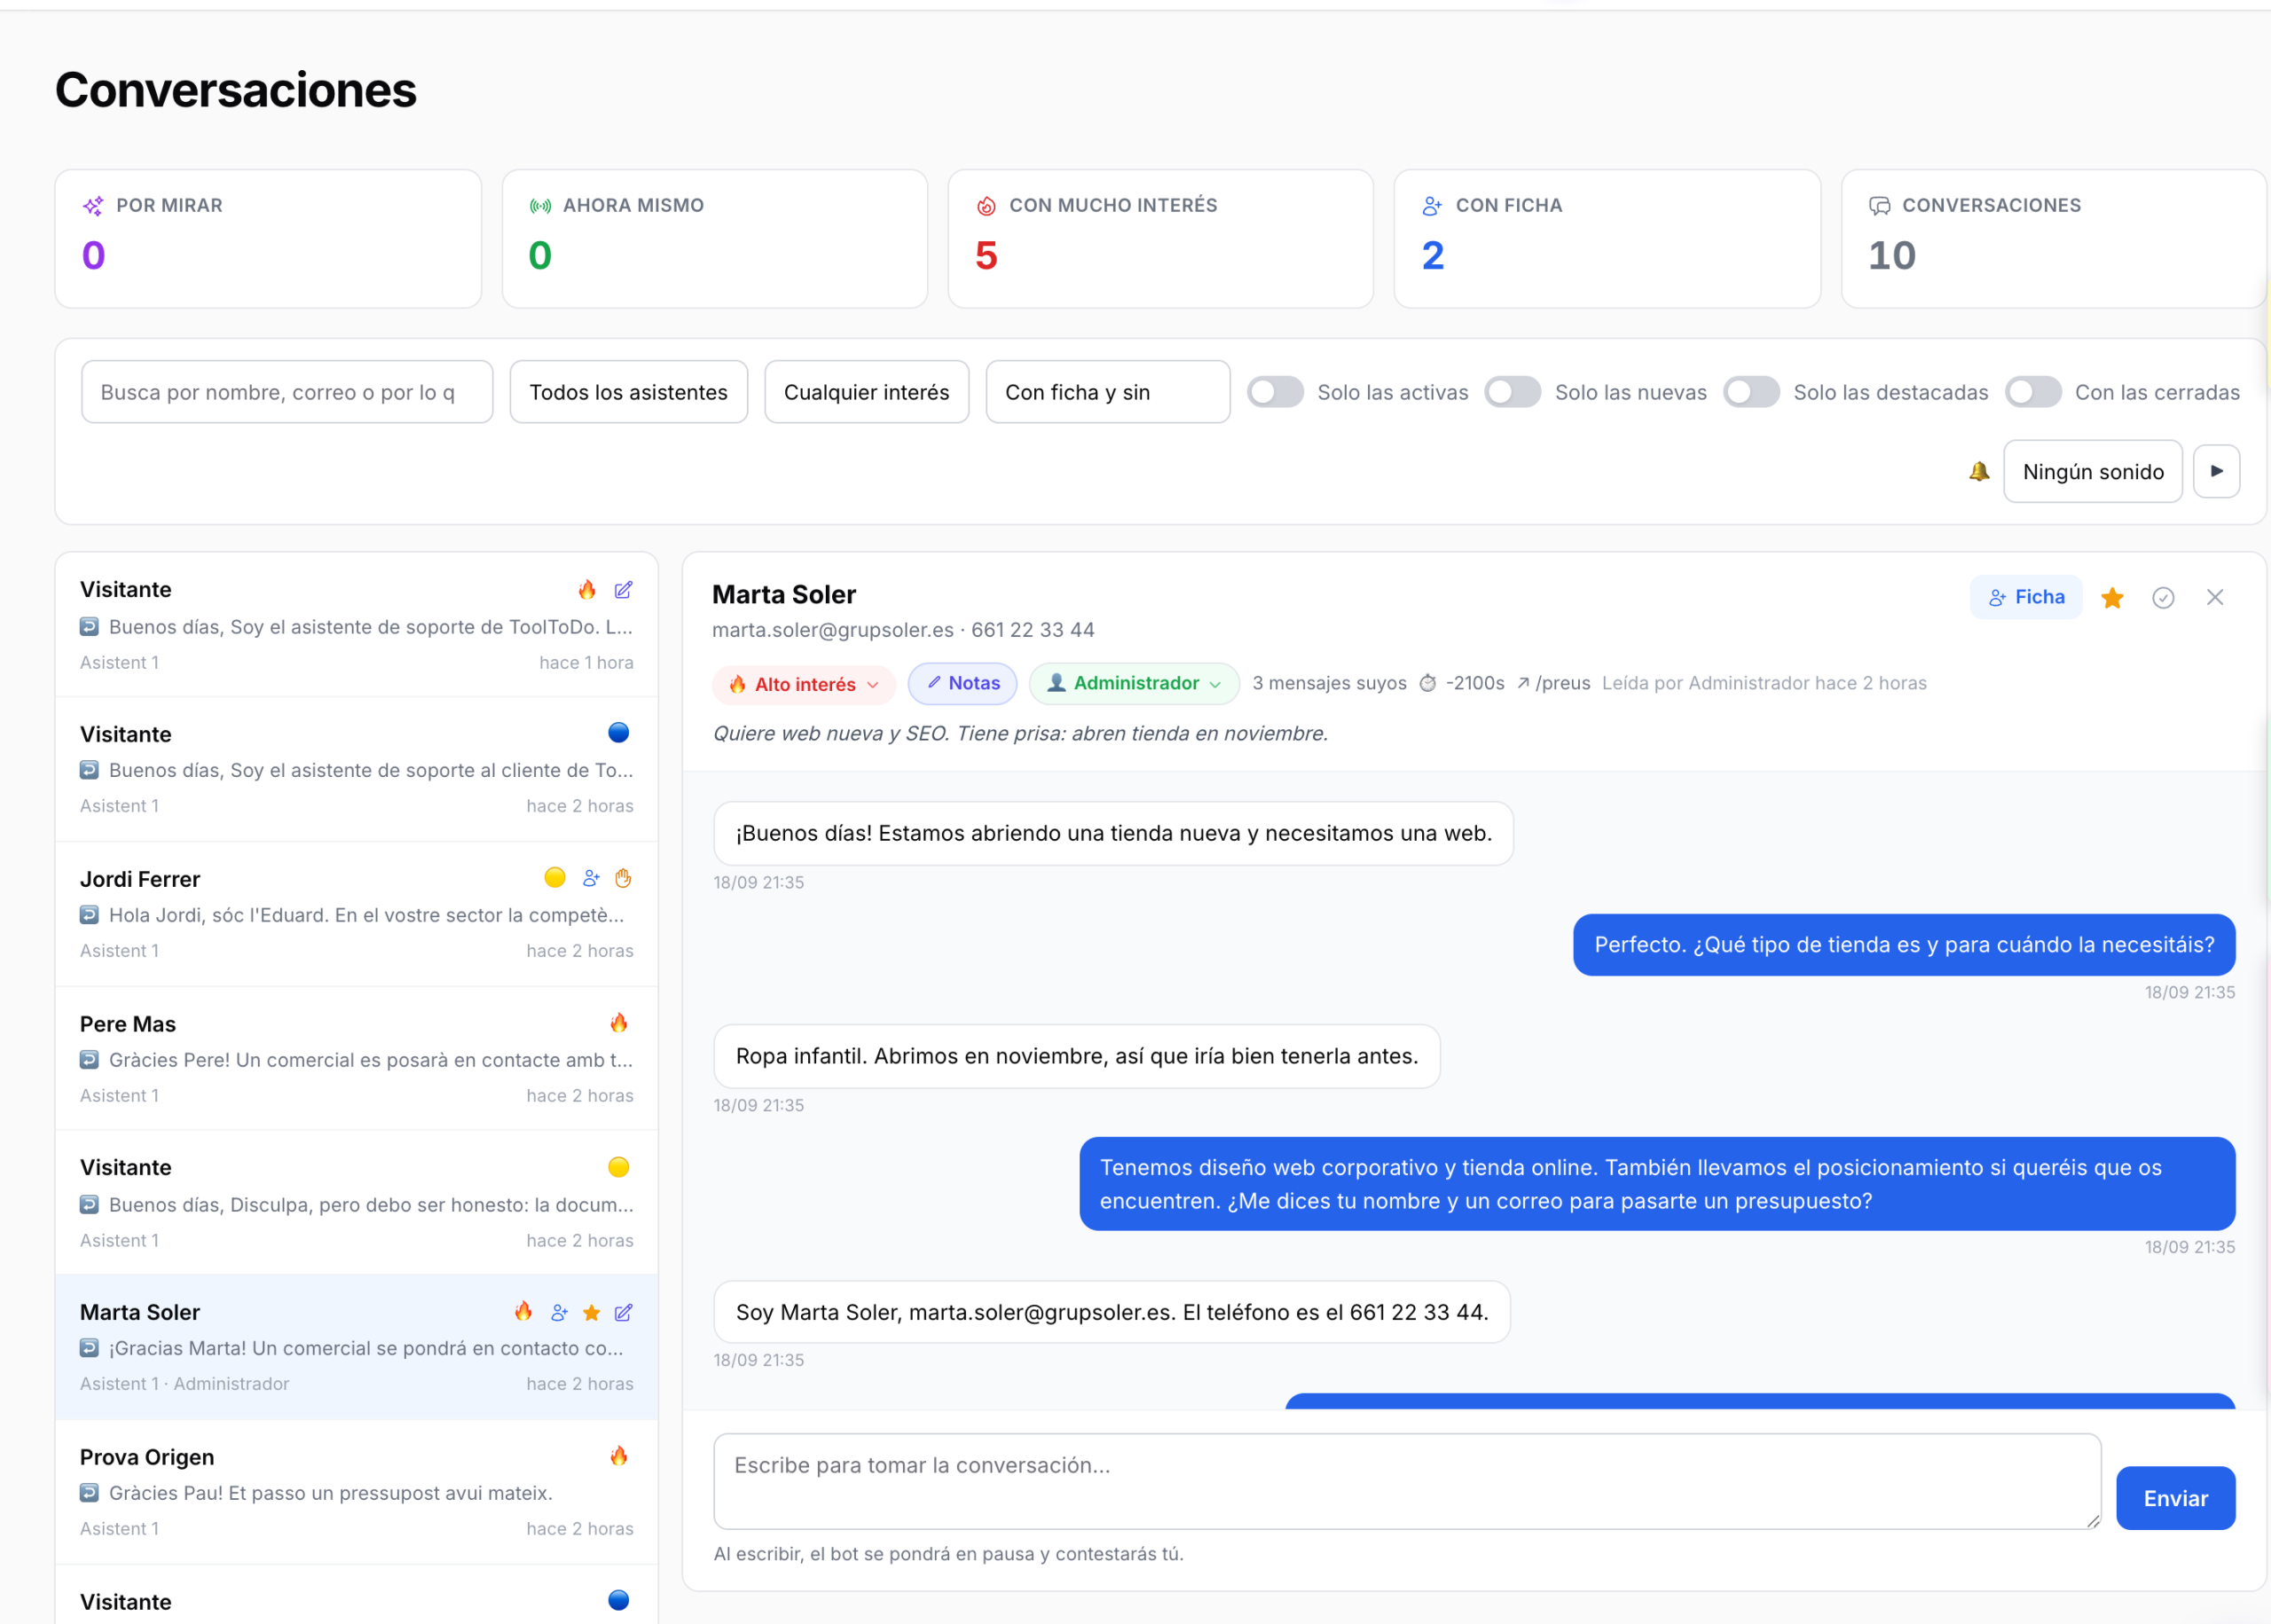Enable Solo las nuevas filter

1512,392
